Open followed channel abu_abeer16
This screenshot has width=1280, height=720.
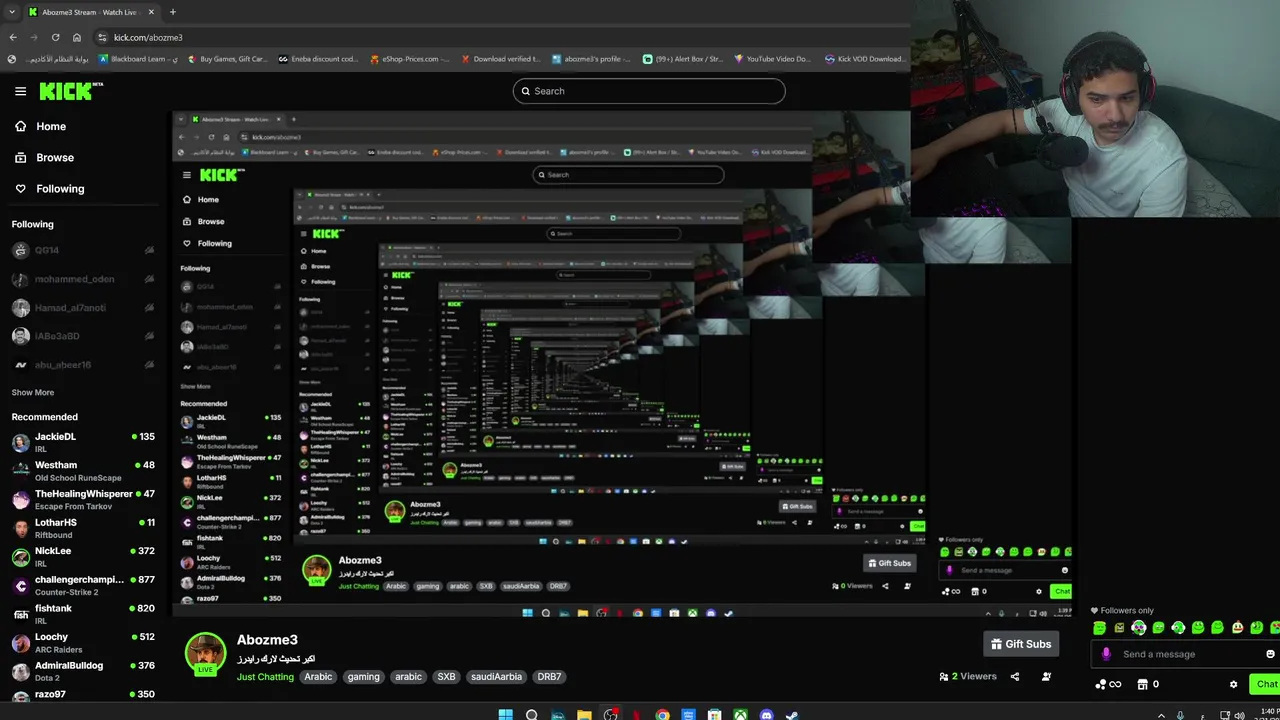click(x=83, y=365)
